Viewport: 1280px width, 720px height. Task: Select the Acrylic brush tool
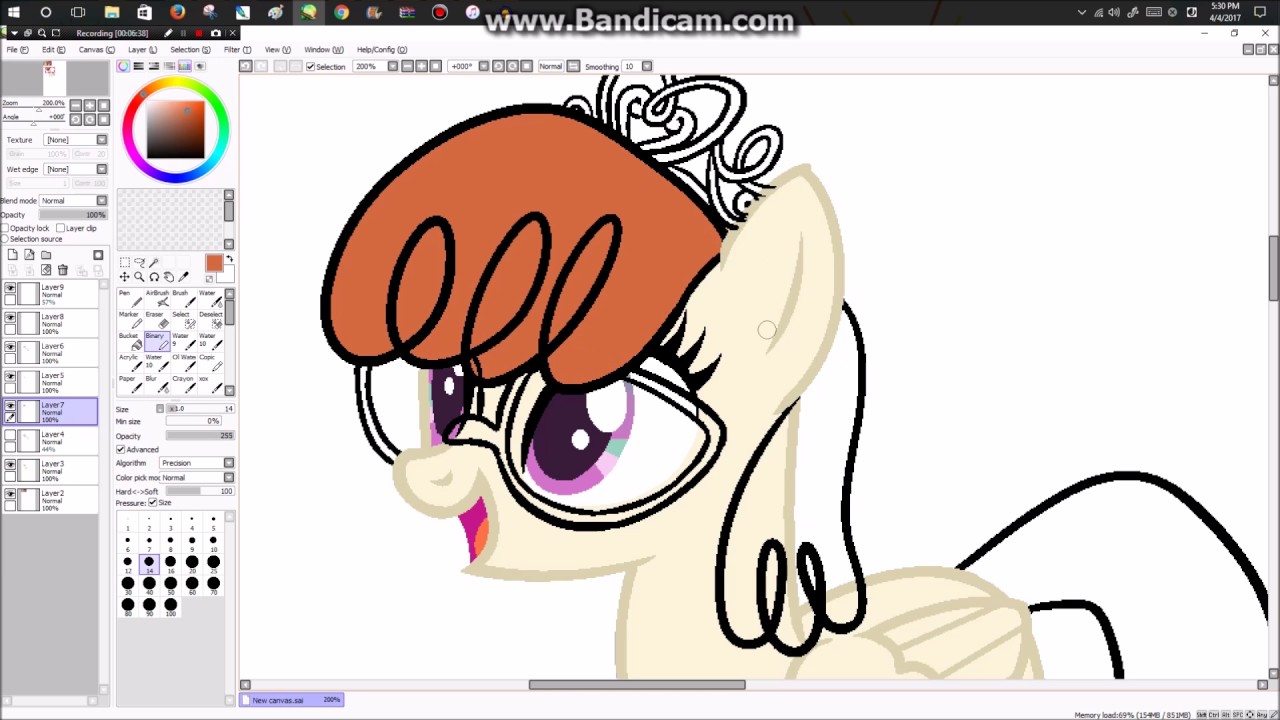coord(128,362)
